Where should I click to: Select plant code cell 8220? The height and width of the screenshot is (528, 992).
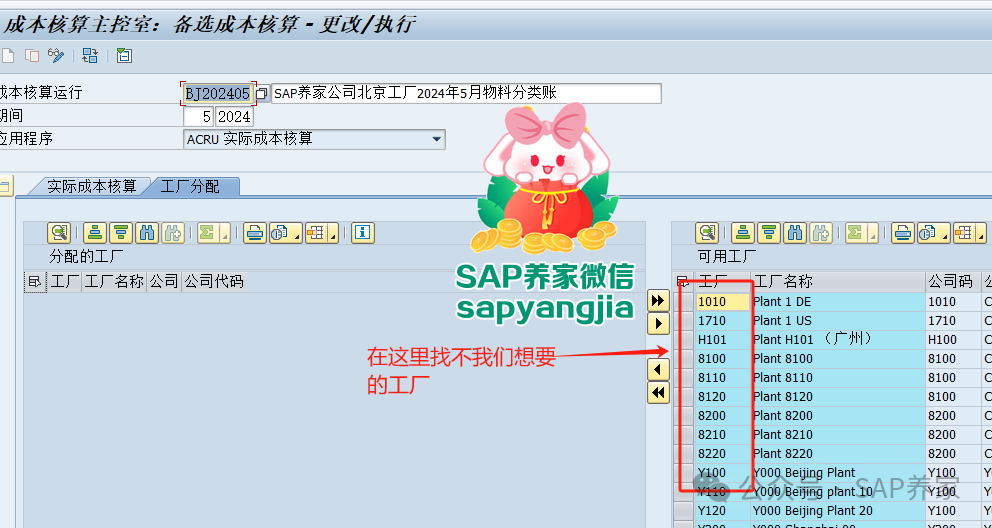click(722, 453)
